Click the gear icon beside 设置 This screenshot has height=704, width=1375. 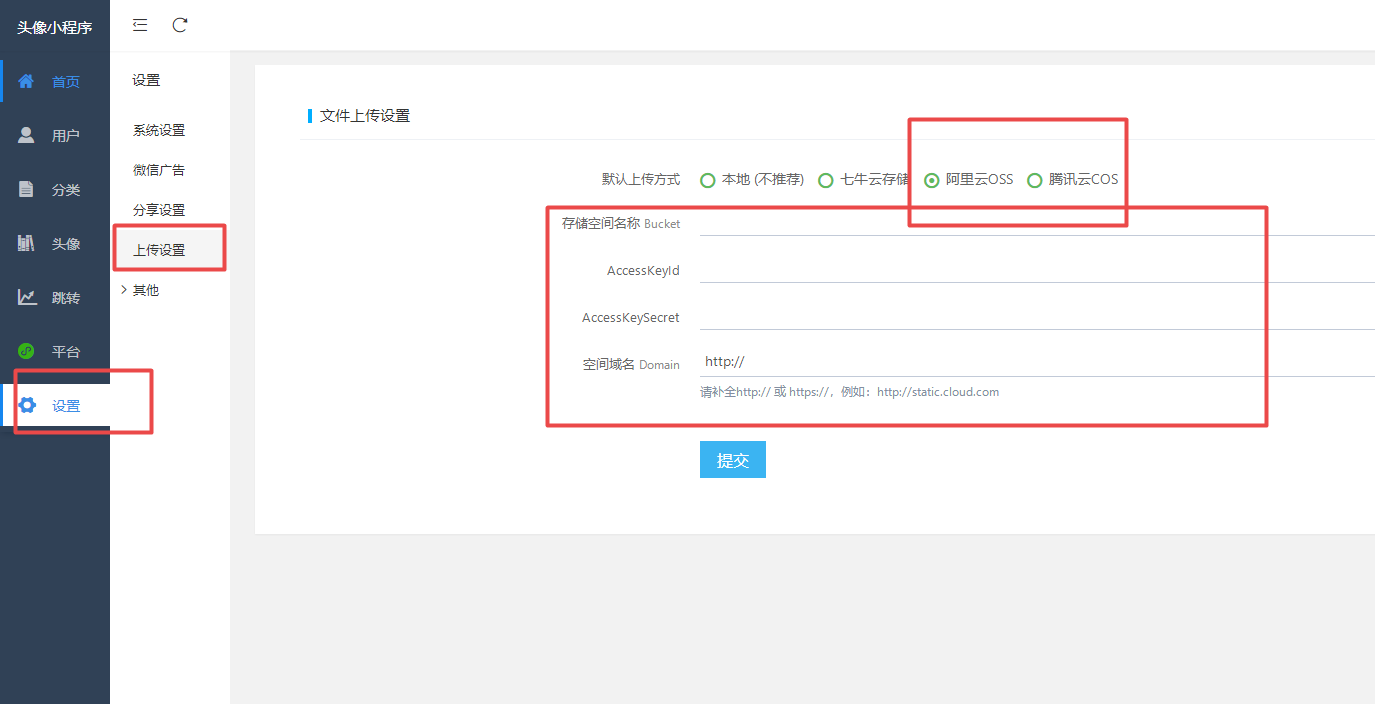[27, 405]
